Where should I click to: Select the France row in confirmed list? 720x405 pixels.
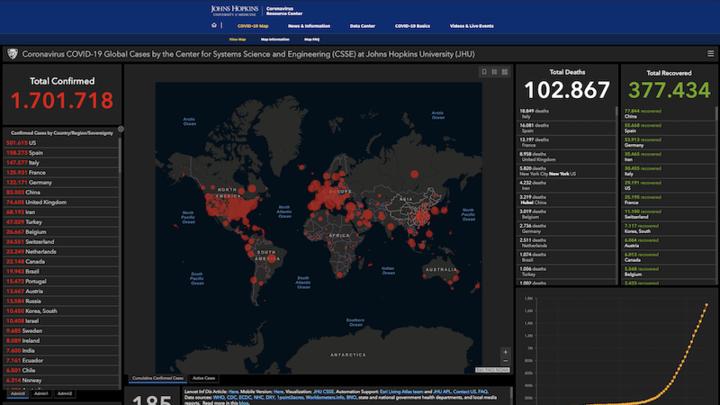[x=61, y=173]
